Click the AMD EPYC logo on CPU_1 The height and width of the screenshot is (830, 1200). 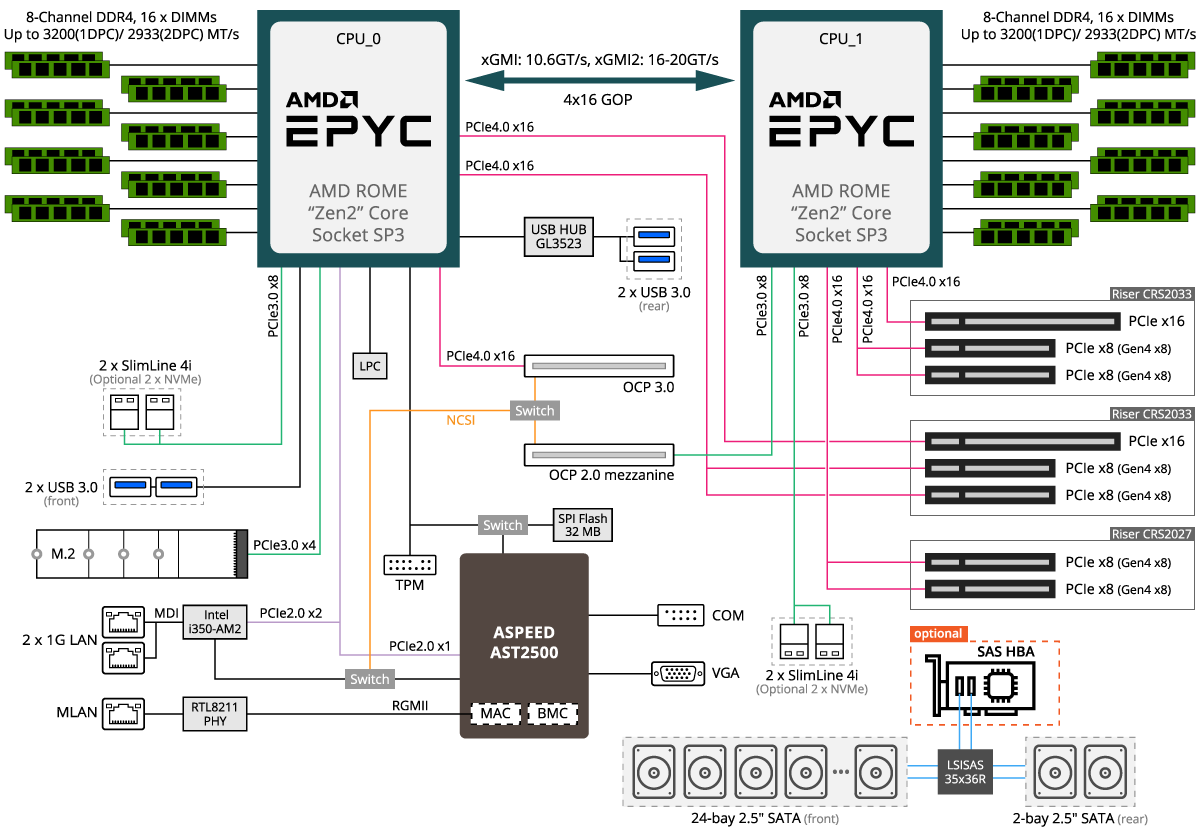(x=841, y=120)
